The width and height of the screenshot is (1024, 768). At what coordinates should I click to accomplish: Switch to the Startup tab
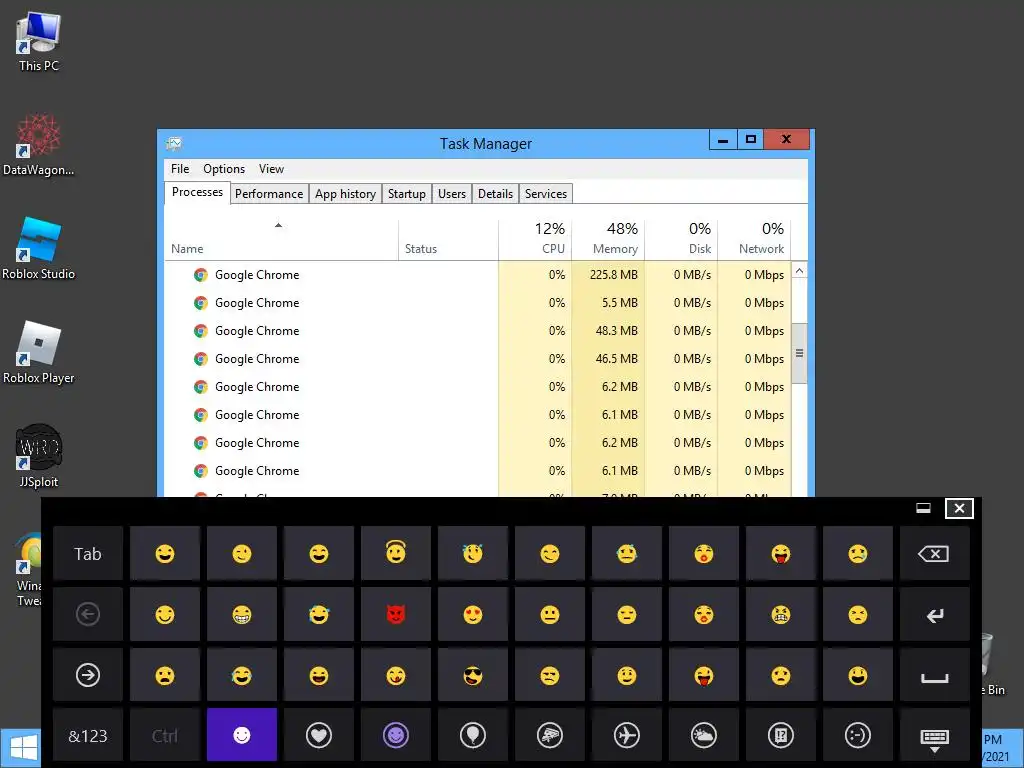407,194
